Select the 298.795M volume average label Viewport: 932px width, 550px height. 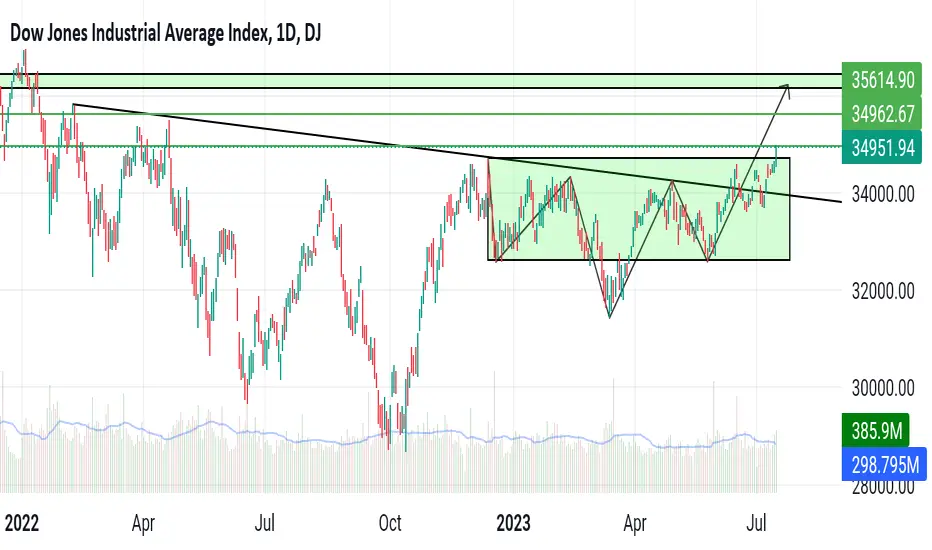coord(884,464)
